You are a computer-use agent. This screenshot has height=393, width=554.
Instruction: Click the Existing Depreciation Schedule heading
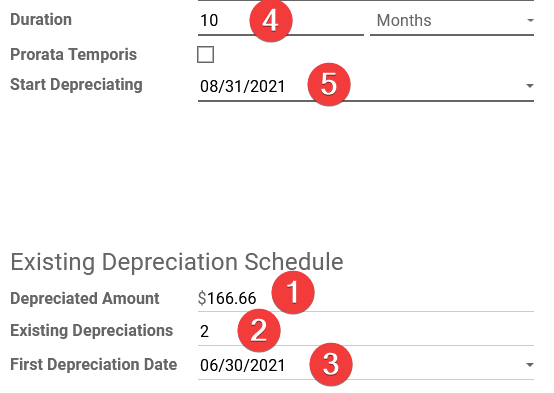[177, 262]
